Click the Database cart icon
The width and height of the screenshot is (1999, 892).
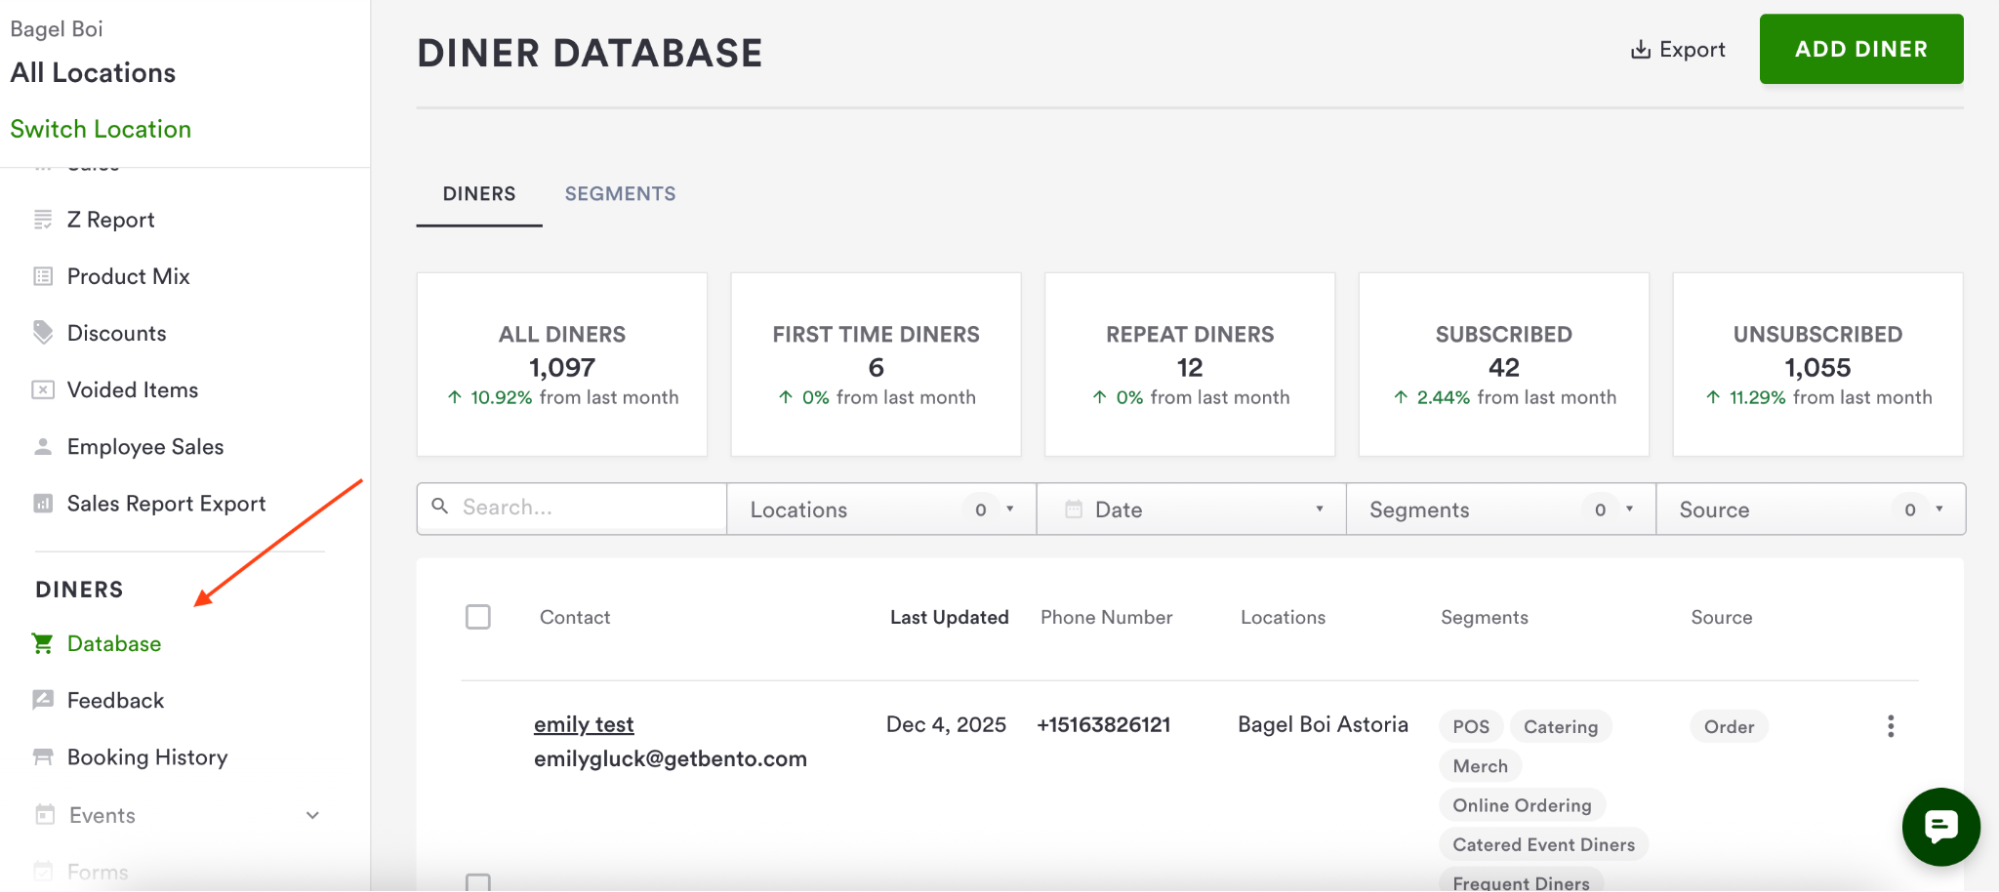click(x=43, y=644)
